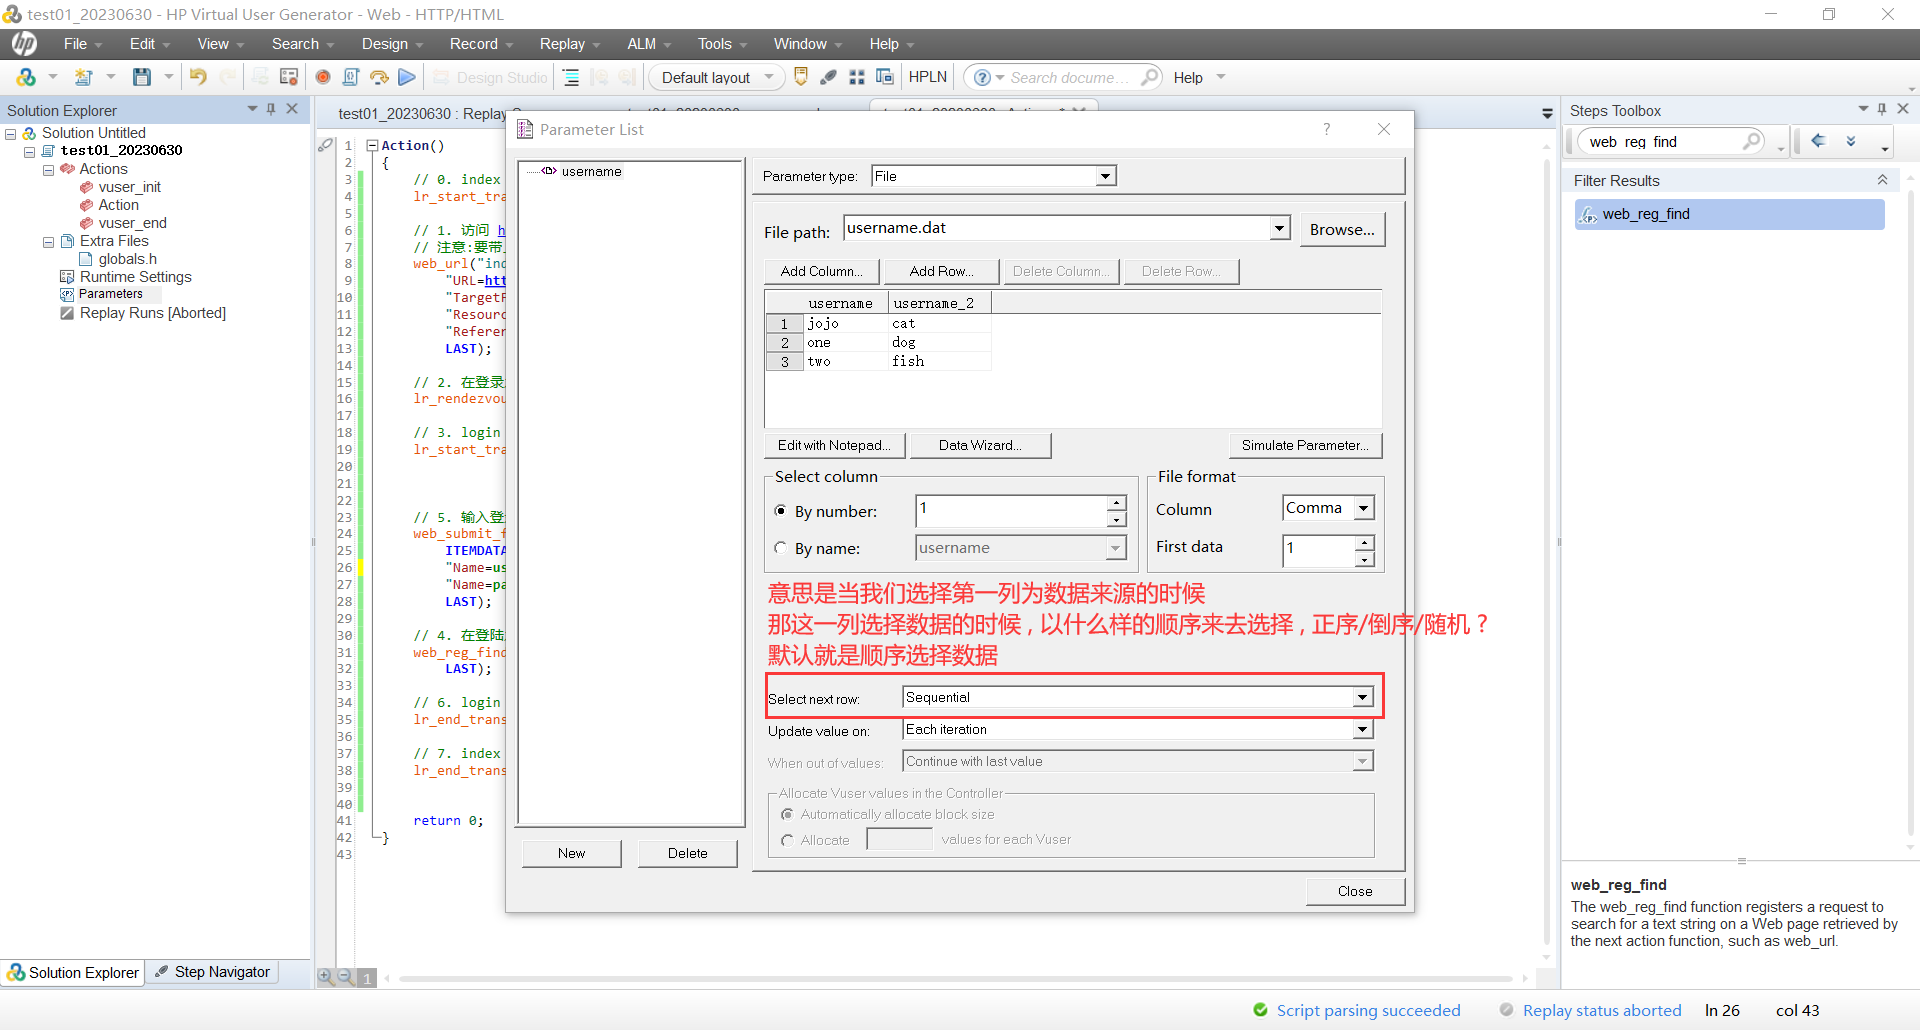Collapse the Actions tree node
Image resolution: width=1920 pixels, height=1030 pixels.
pyautogui.click(x=48, y=170)
